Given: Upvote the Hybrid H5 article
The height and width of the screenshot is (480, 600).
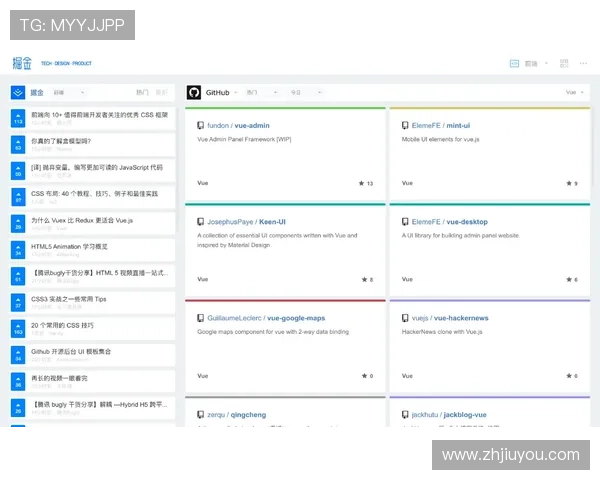Looking at the screenshot, I should tap(18, 408).
